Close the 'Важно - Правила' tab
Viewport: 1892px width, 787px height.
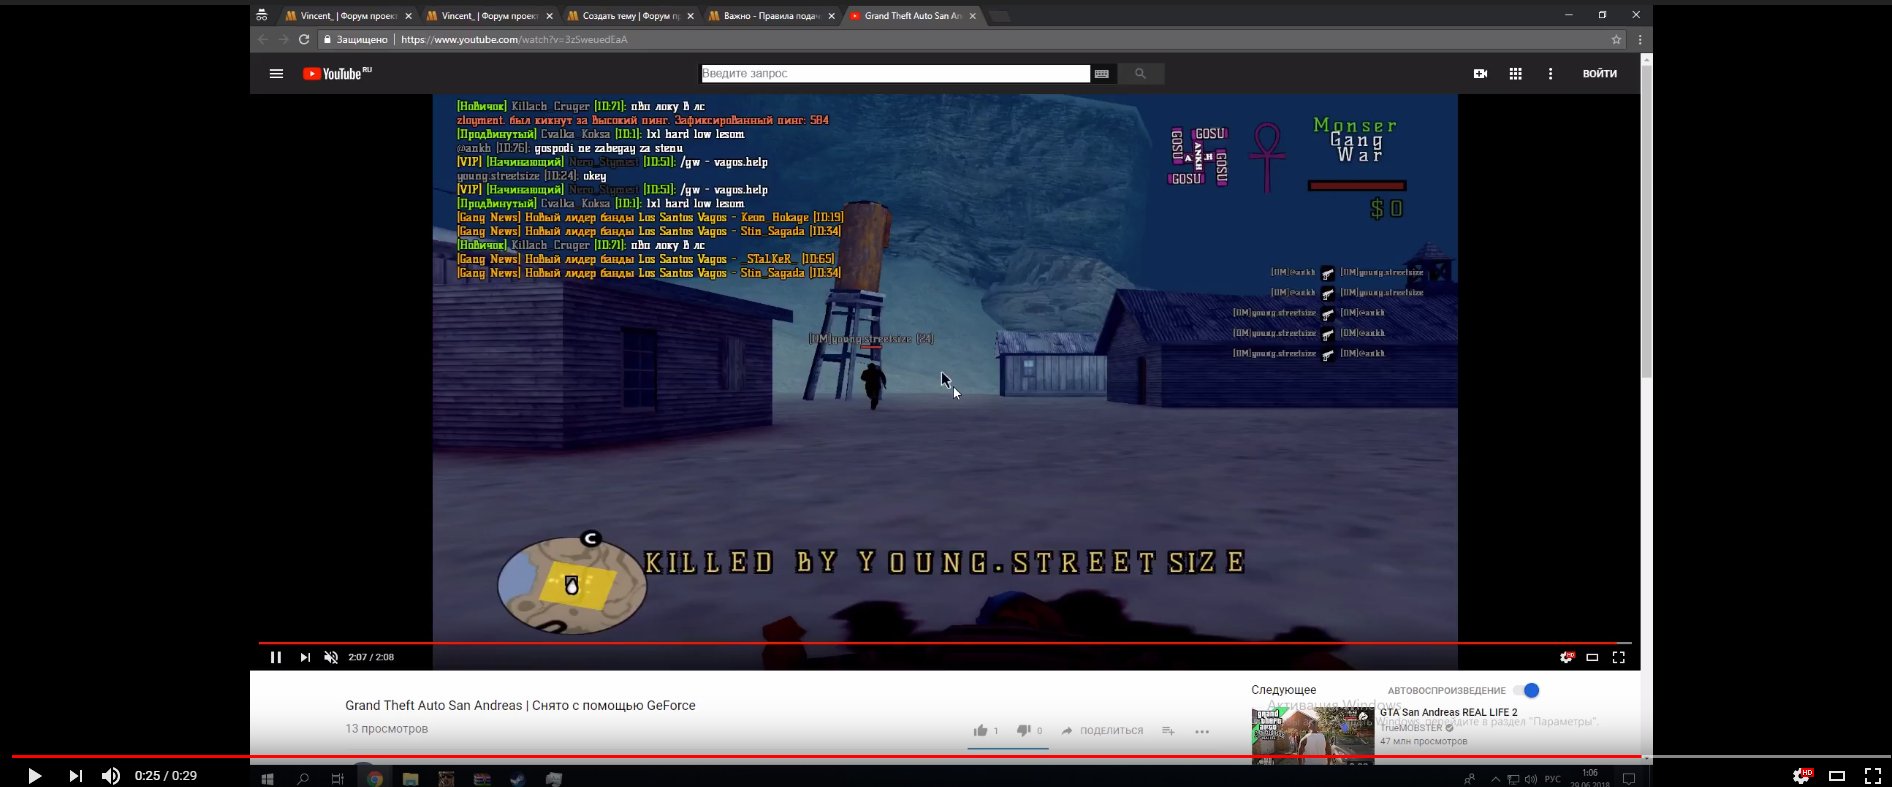[x=831, y=16]
